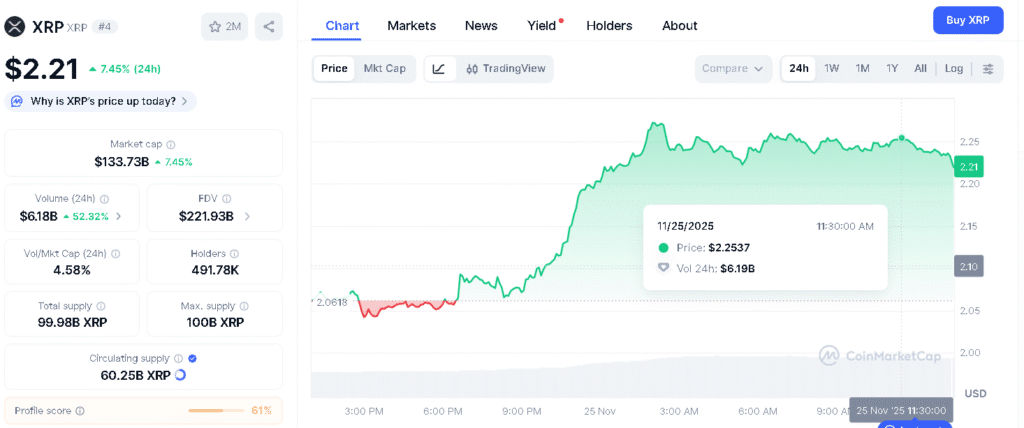Open the Markets tab
The width and height of the screenshot is (1024, 428).
click(411, 26)
